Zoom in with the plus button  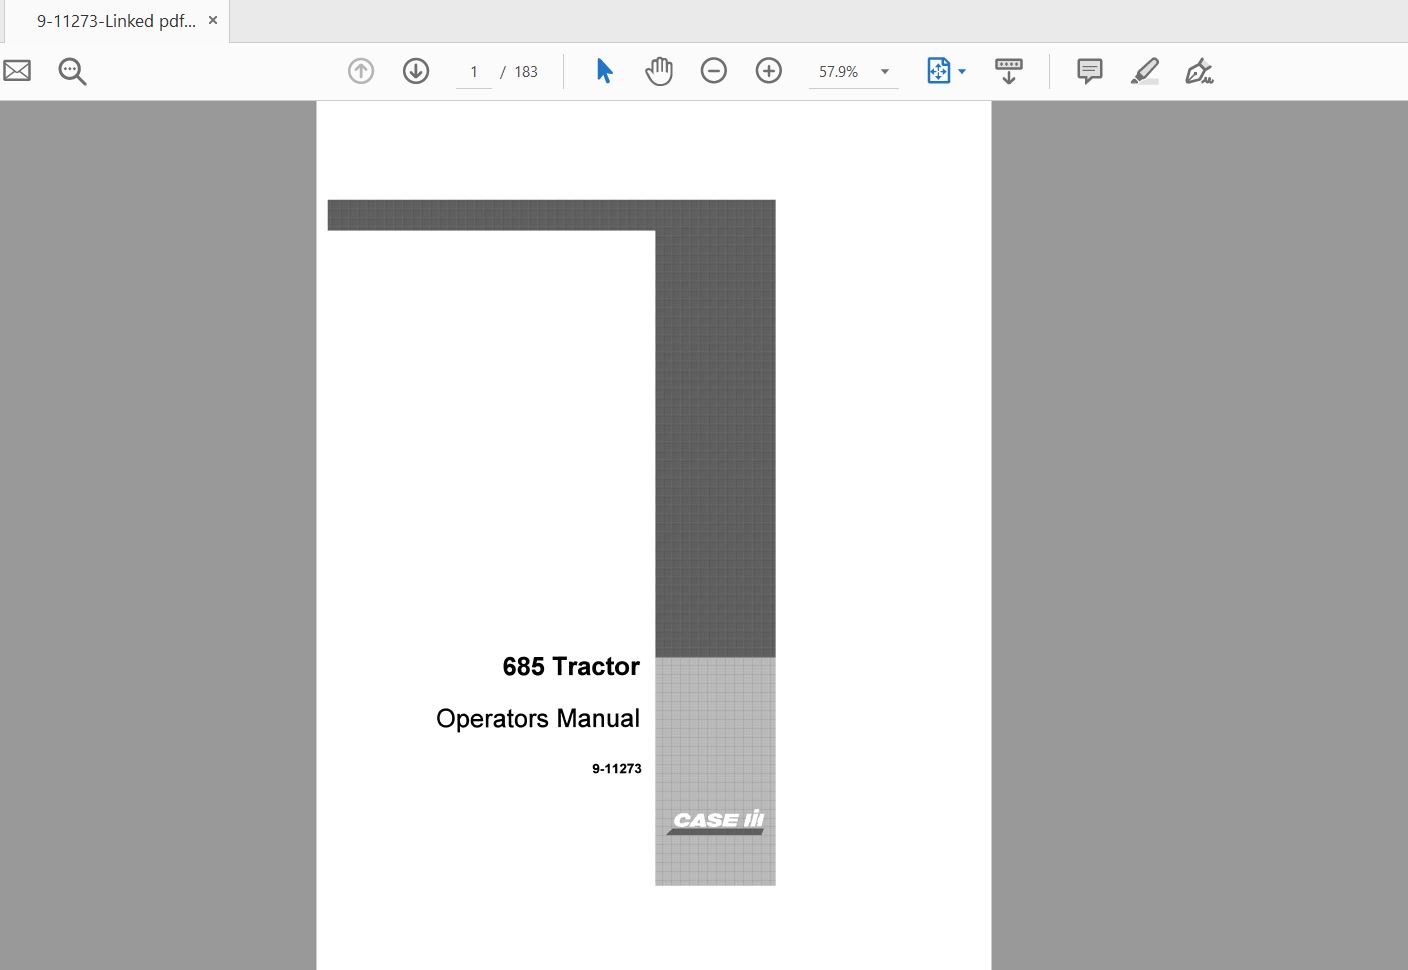click(x=769, y=71)
